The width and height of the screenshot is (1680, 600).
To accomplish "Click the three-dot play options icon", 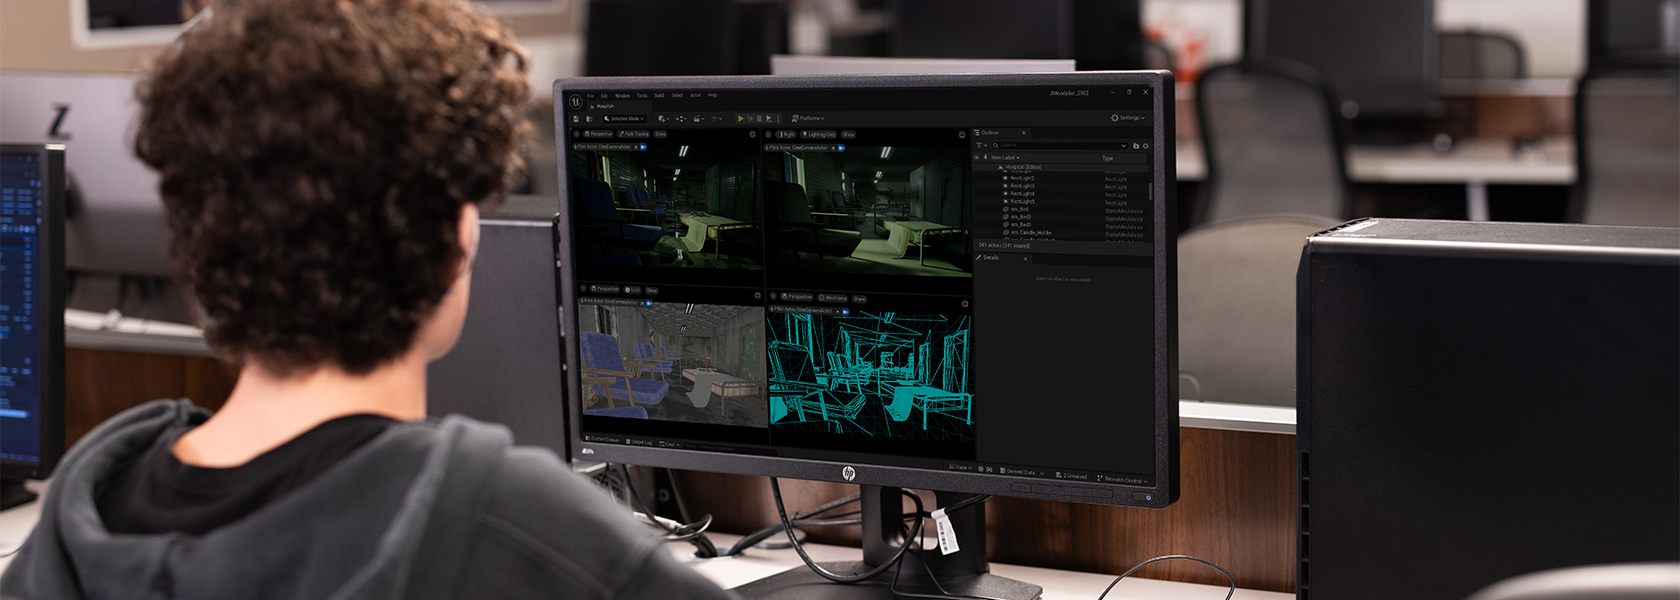I will click(x=778, y=119).
